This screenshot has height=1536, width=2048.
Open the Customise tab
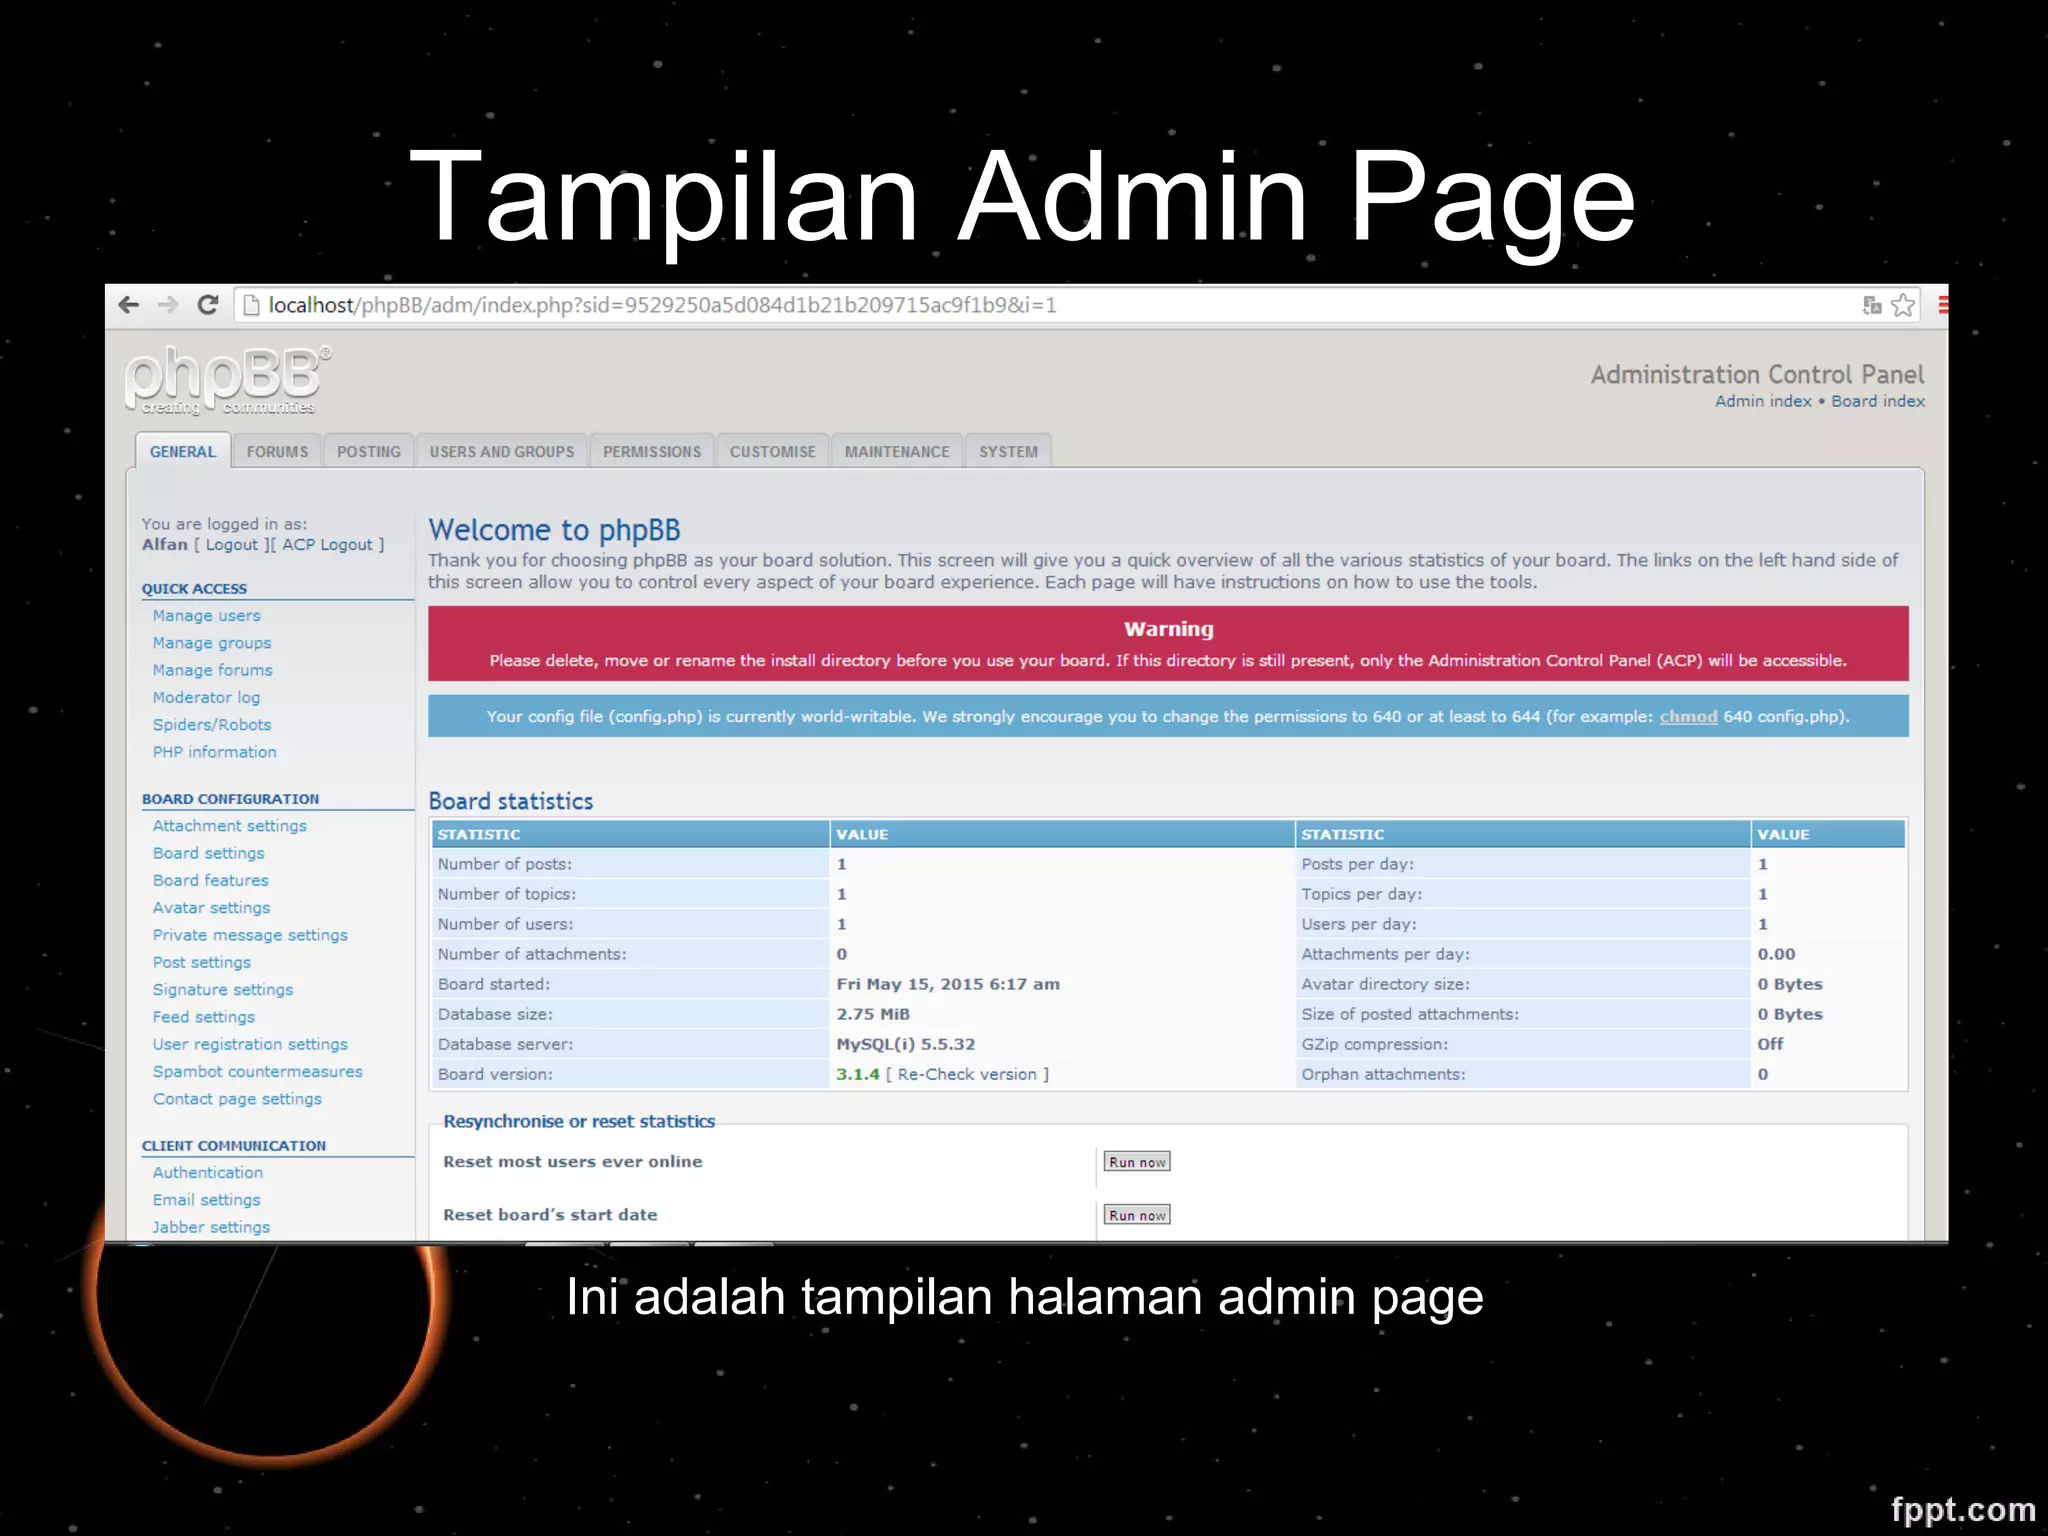[x=773, y=451]
